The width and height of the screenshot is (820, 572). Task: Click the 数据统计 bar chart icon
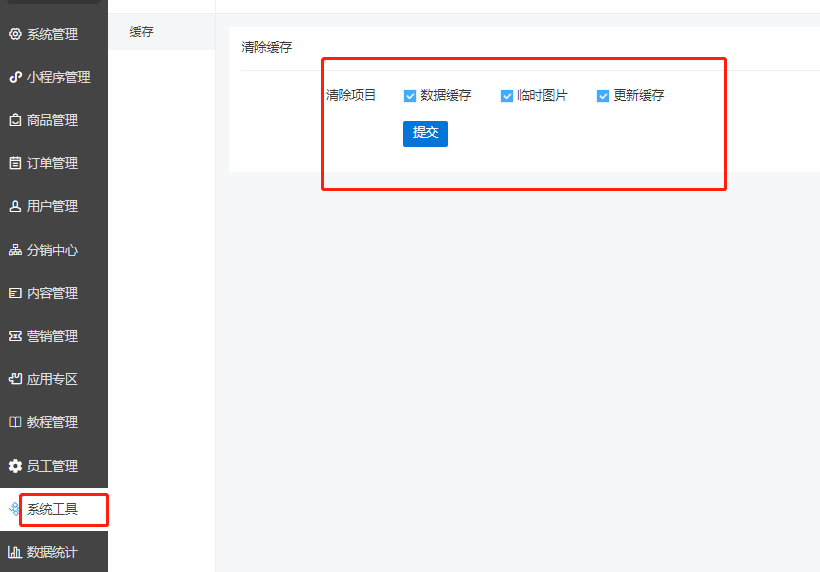[x=15, y=552]
